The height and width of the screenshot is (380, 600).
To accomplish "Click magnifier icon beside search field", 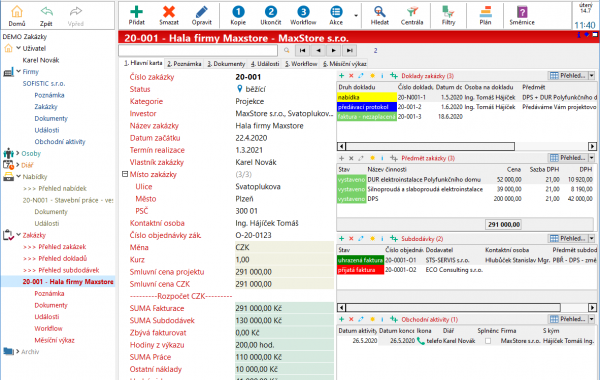I will [287, 50].
